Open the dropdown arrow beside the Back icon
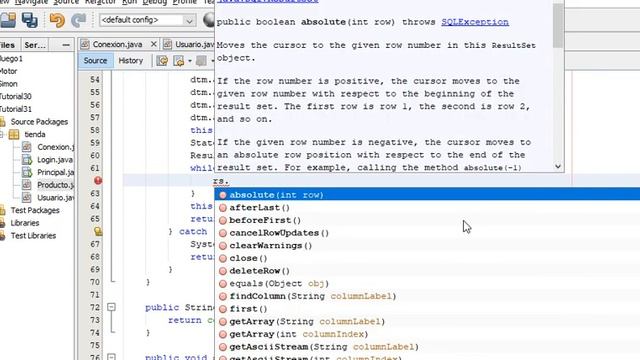 coord(190,61)
